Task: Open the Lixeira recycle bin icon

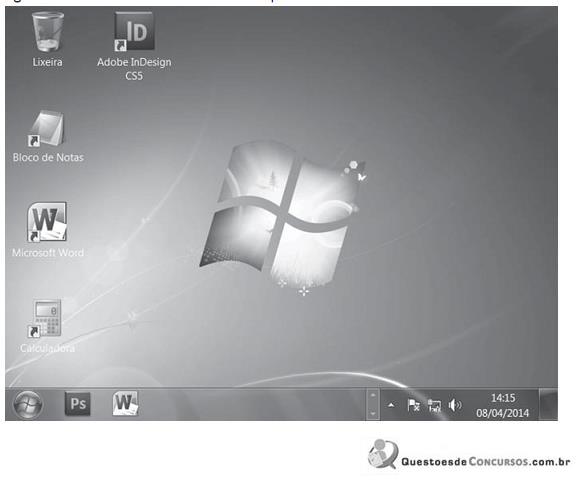Action: tap(48, 31)
